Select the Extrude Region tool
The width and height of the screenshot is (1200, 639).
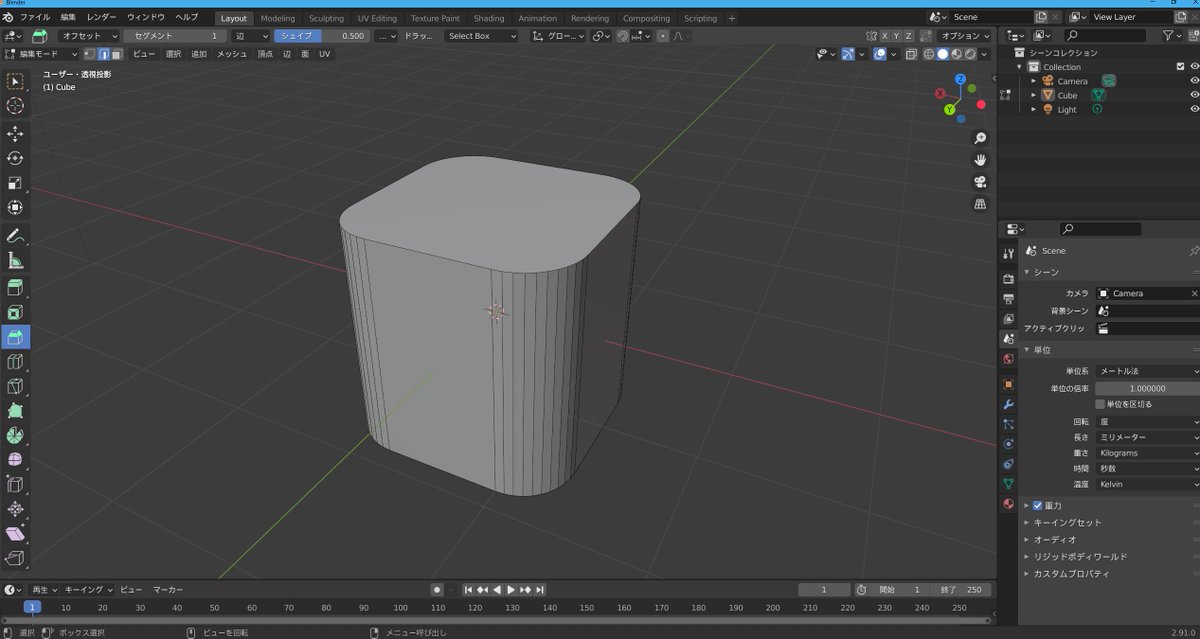tap(15, 289)
